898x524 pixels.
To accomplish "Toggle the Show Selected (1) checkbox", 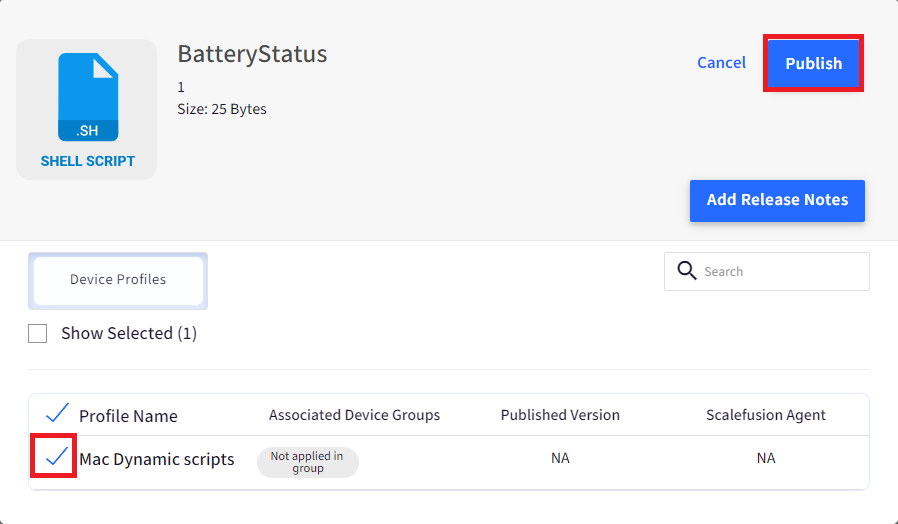I will [x=38, y=333].
